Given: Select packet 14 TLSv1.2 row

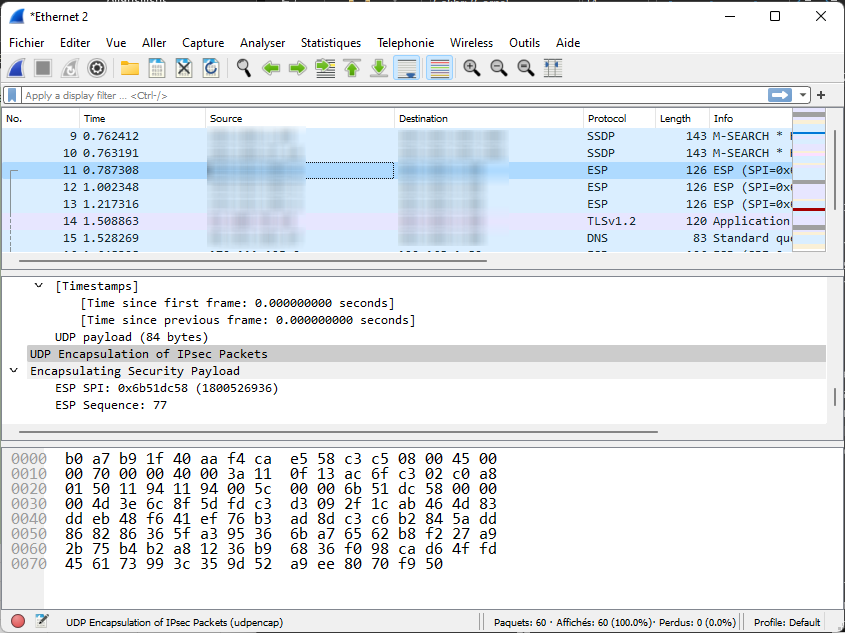Looking at the screenshot, I should pos(397,221).
